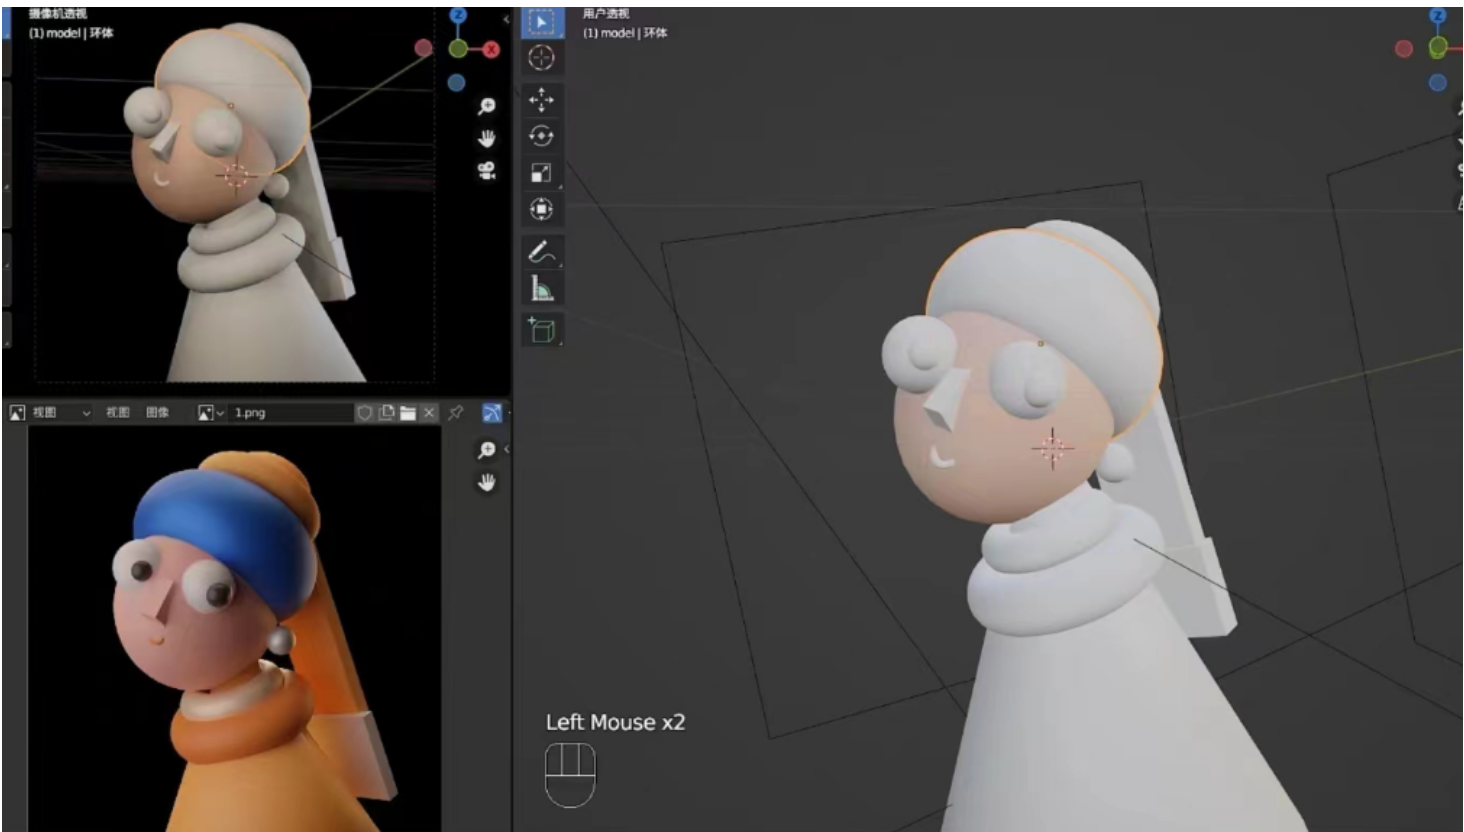Toggle camera view icon in camera viewport
The width and height of the screenshot is (1464, 832).
click(x=487, y=170)
